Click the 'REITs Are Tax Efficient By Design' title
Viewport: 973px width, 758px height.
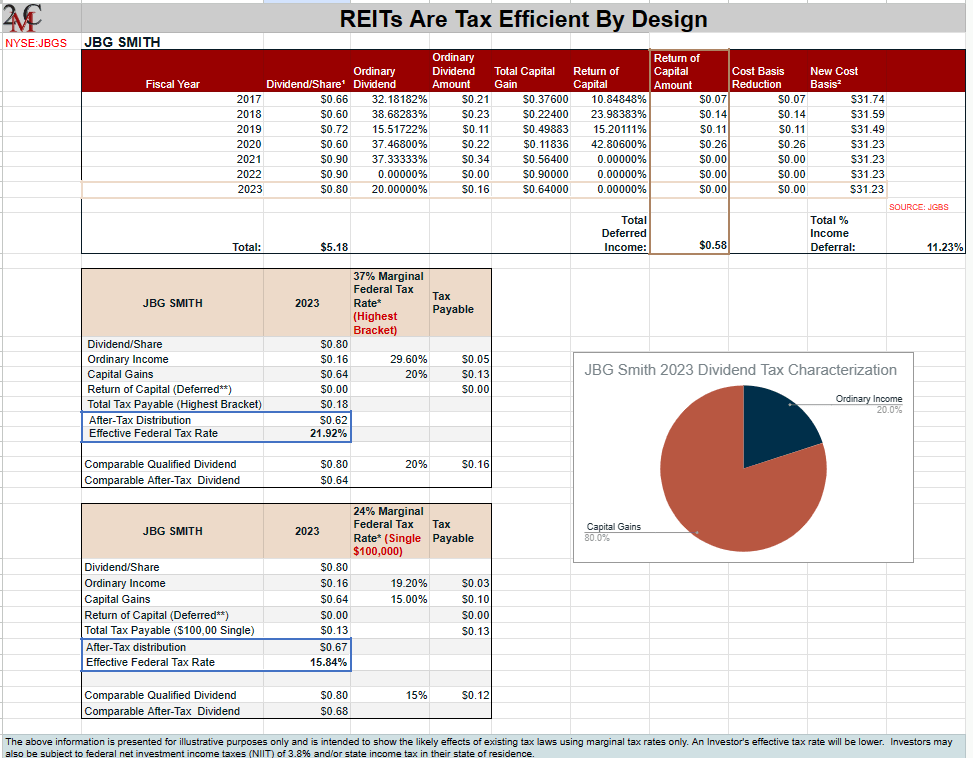[x=523, y=19]
